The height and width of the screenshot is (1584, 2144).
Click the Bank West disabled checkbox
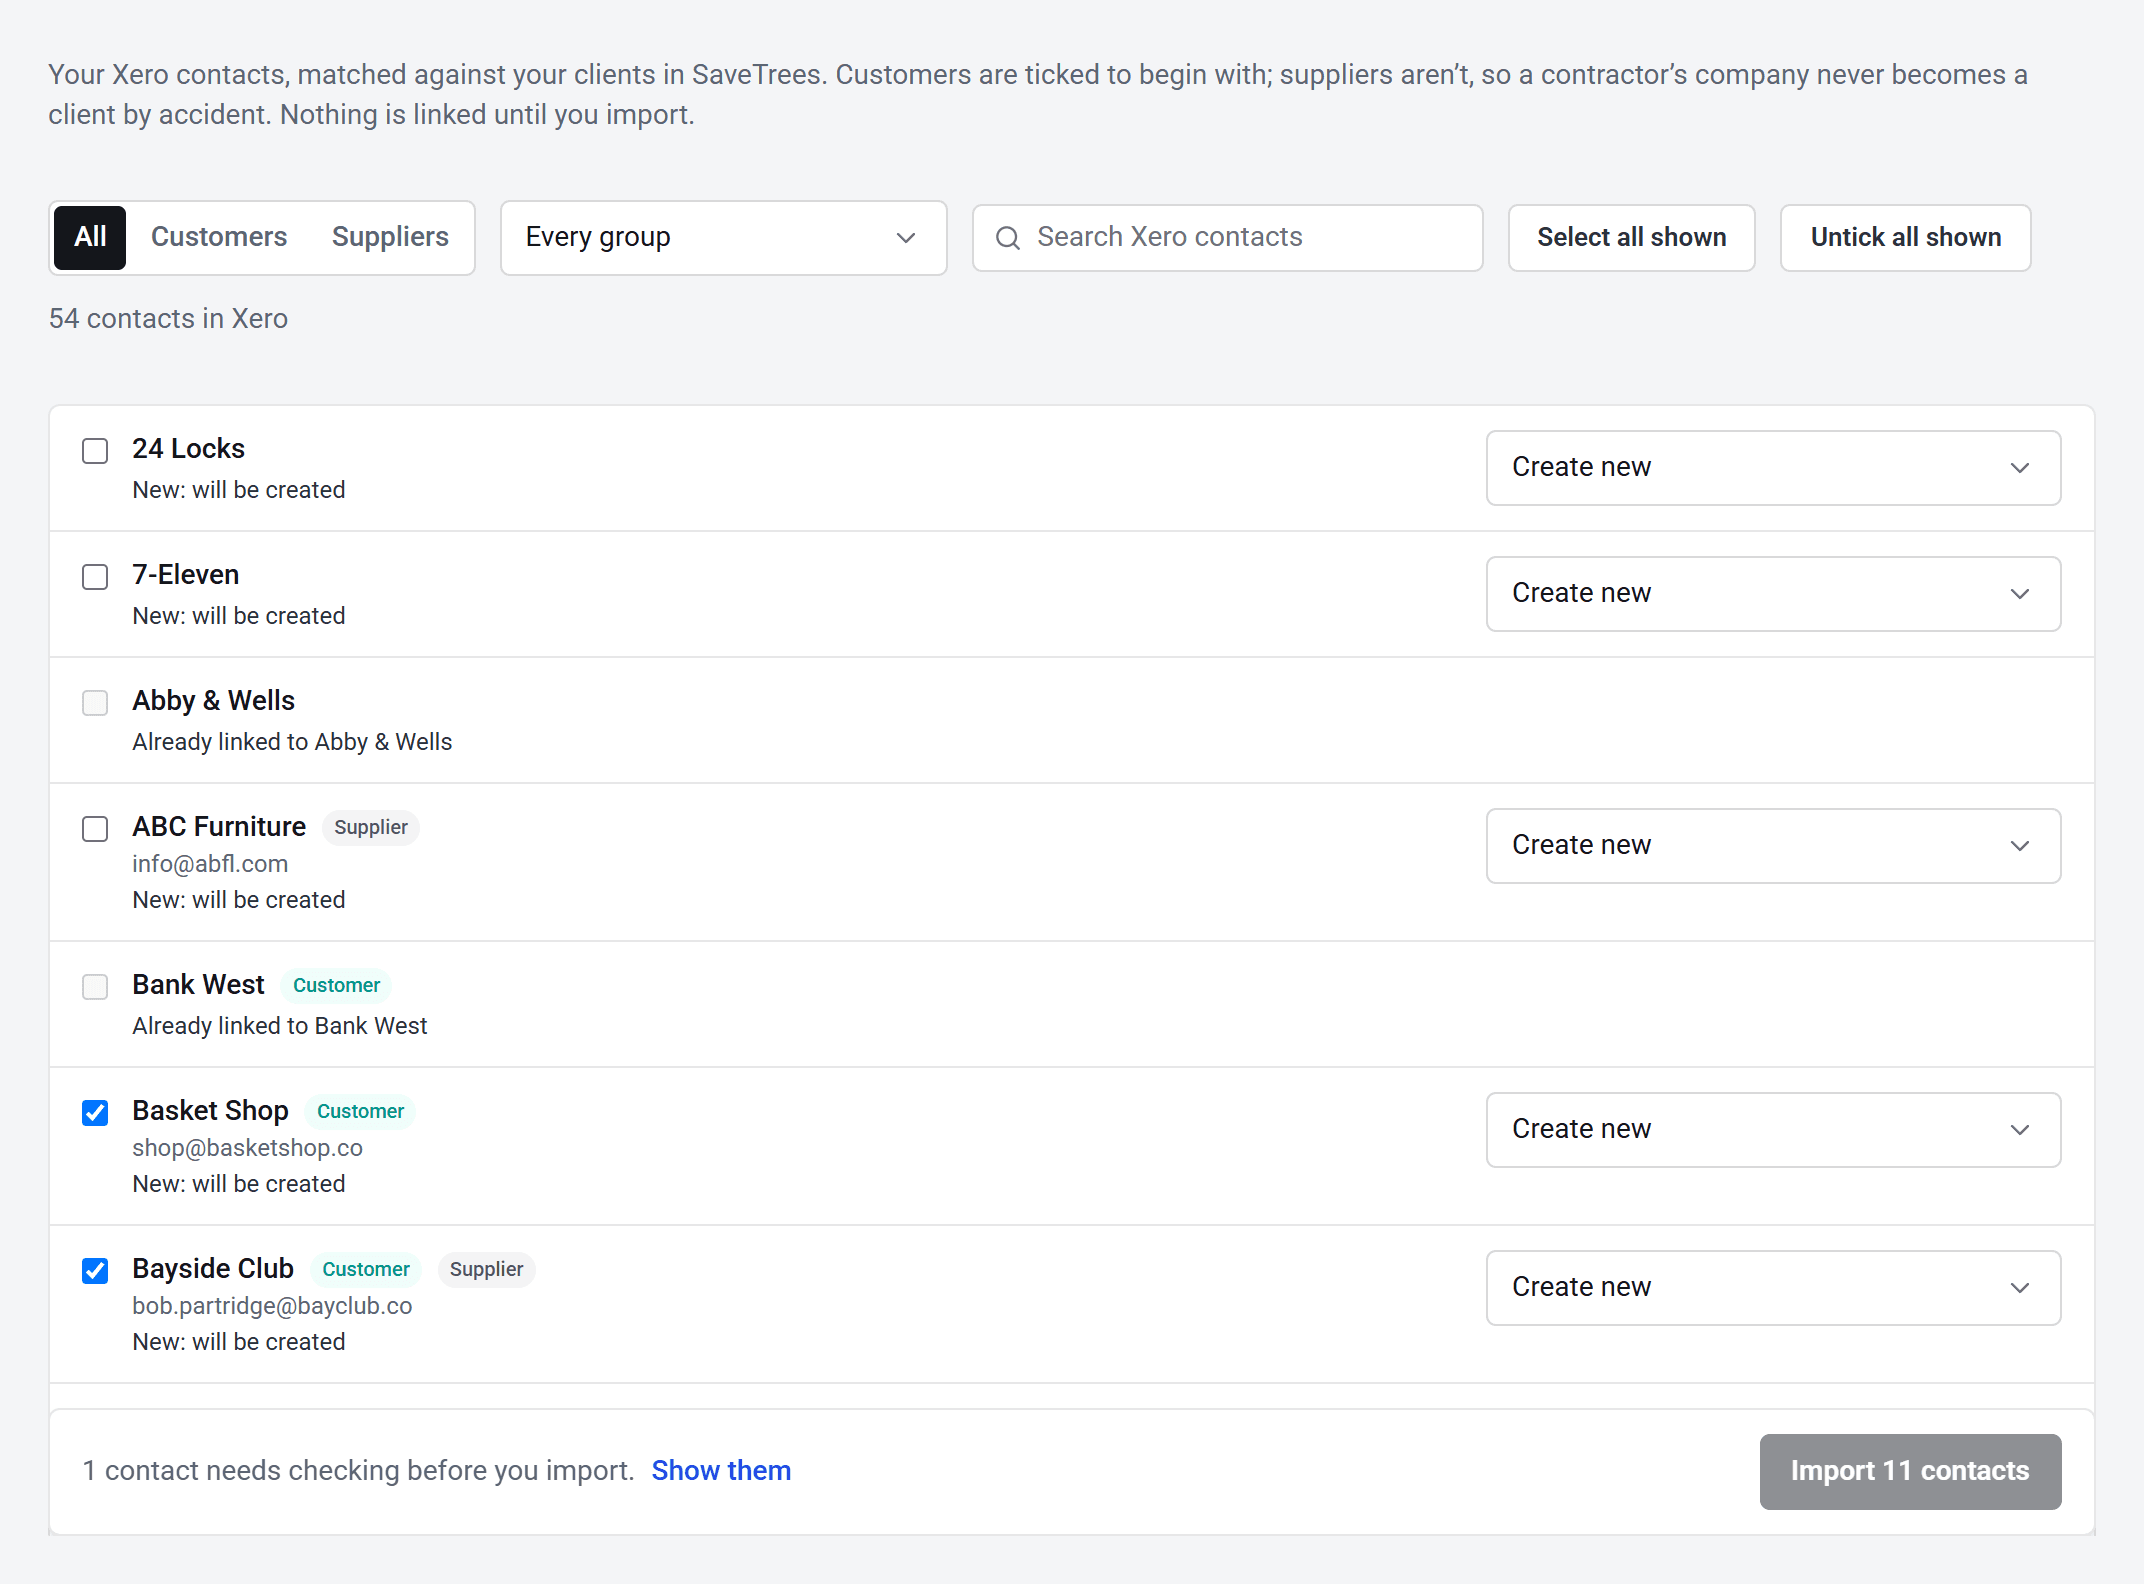tap(95, 987)
